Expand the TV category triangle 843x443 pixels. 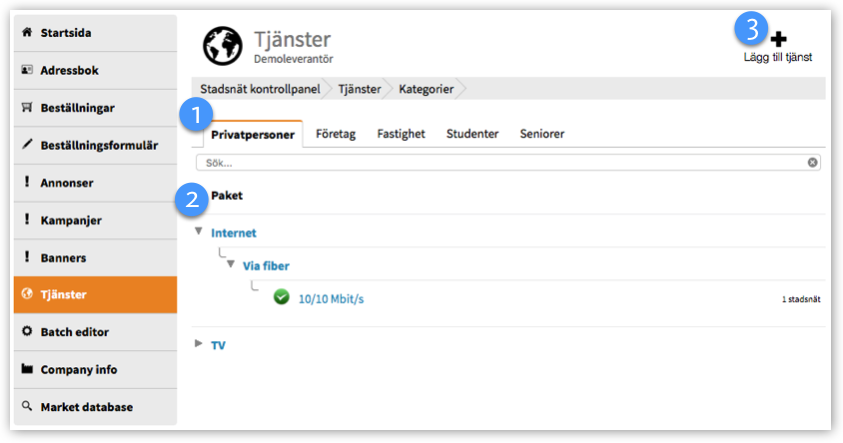199,344
